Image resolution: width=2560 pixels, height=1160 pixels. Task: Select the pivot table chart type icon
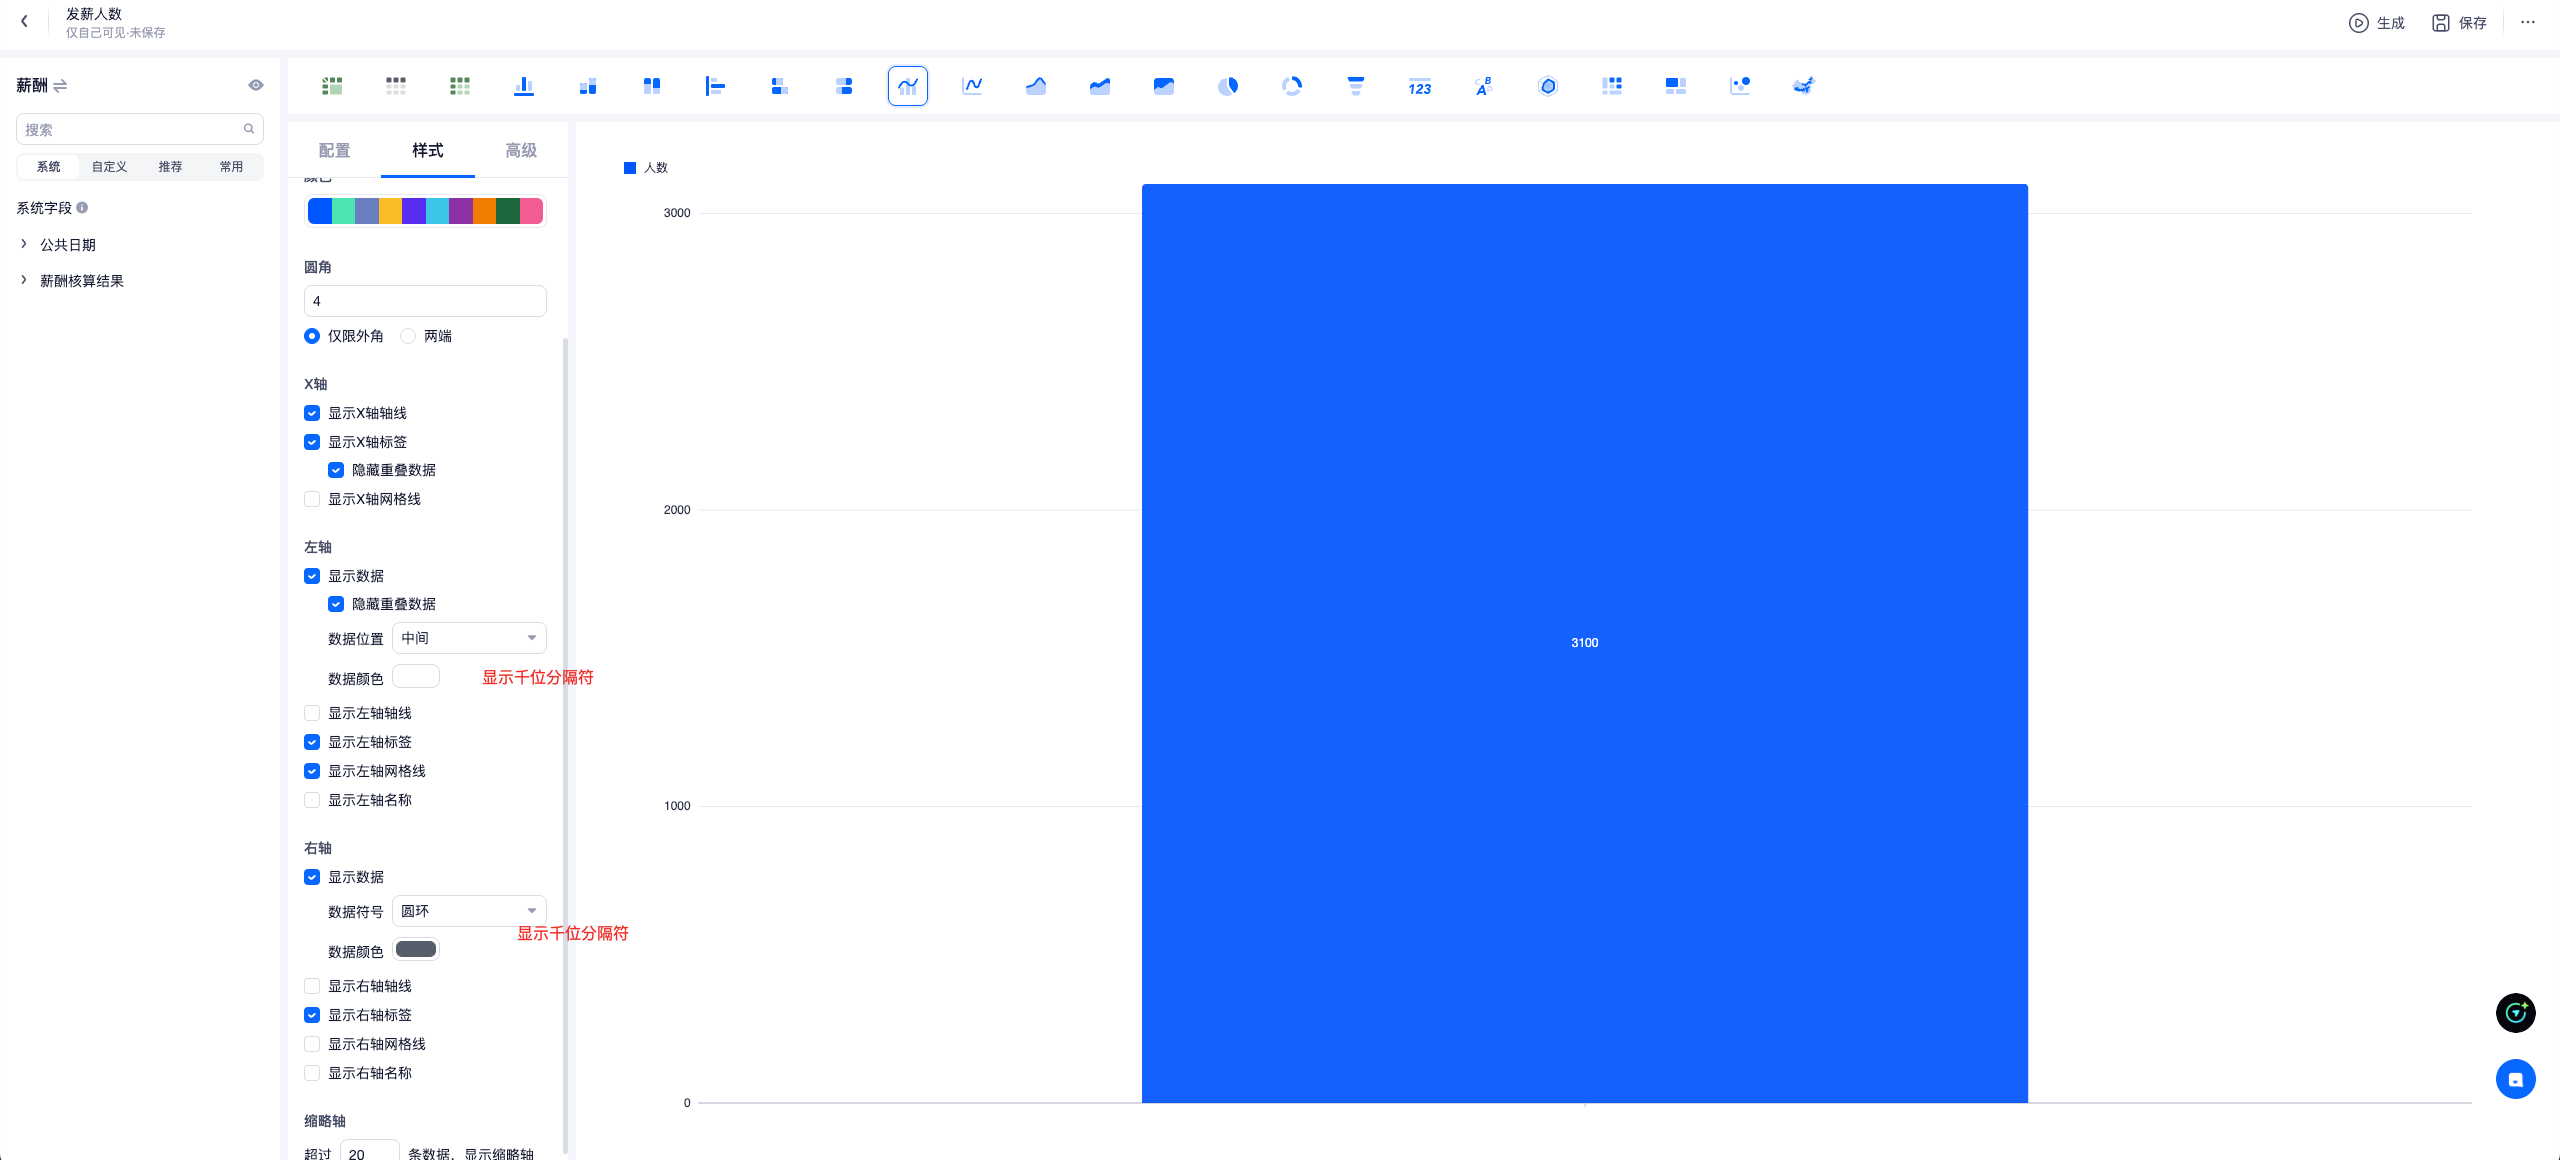point(332,86)
